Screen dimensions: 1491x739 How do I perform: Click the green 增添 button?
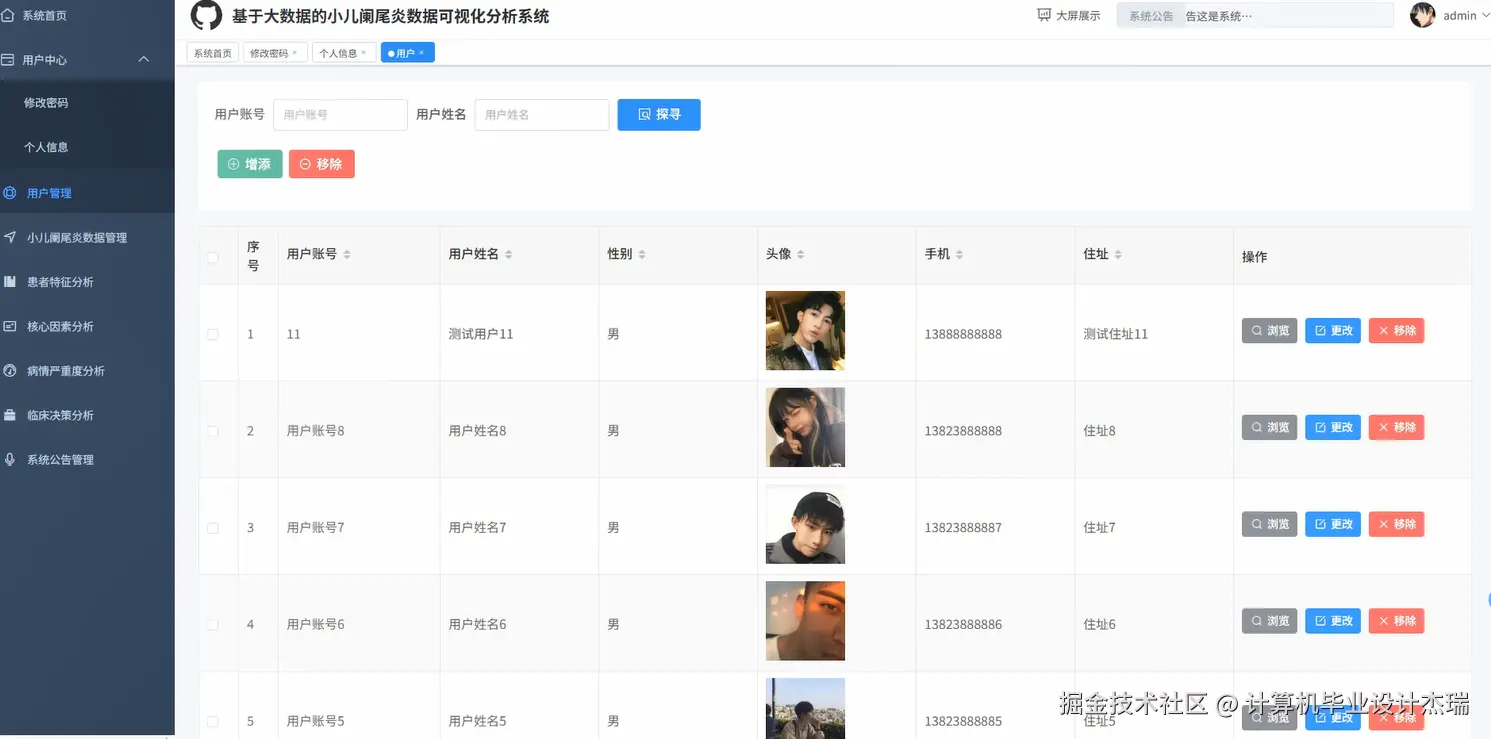tap(250, 164)
